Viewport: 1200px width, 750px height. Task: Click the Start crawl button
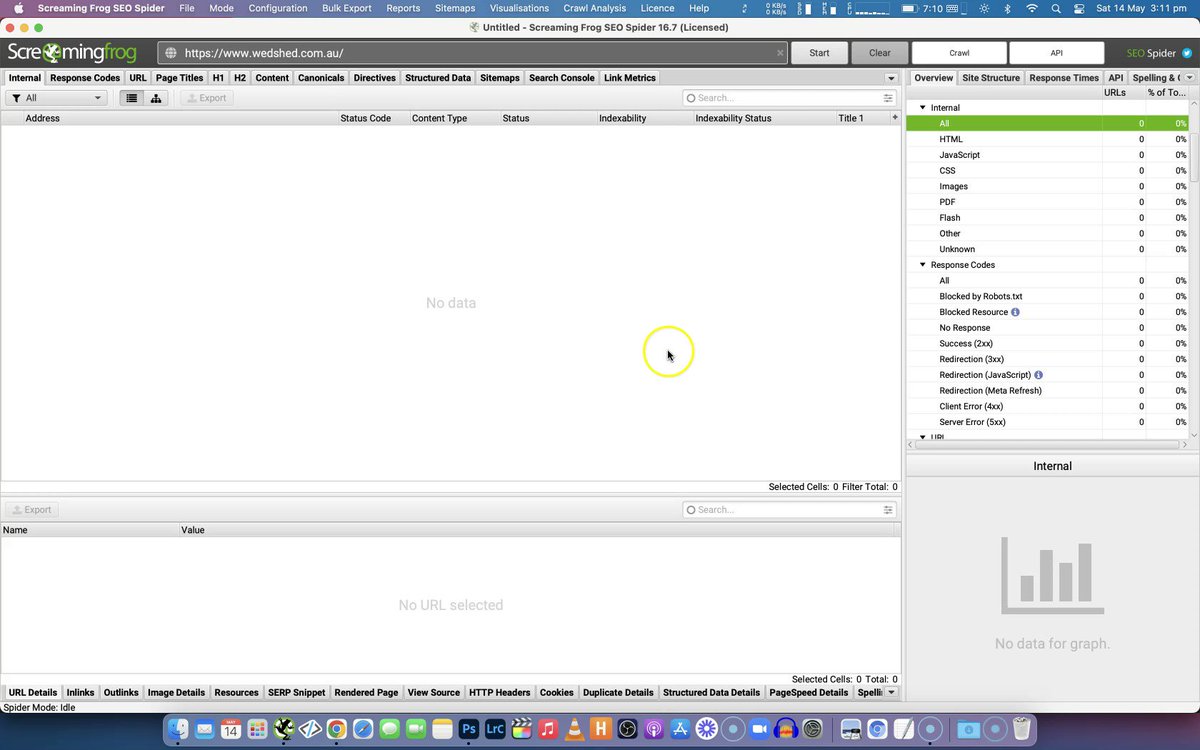819,53
